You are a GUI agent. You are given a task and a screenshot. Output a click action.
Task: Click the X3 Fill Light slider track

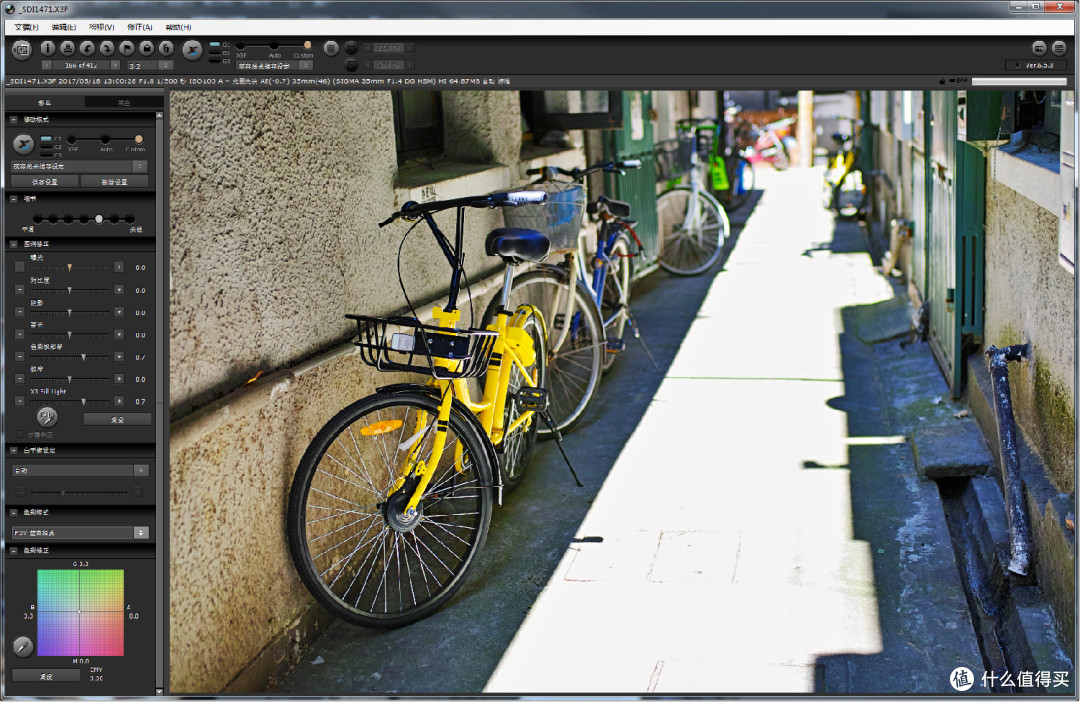pos(70,402)
